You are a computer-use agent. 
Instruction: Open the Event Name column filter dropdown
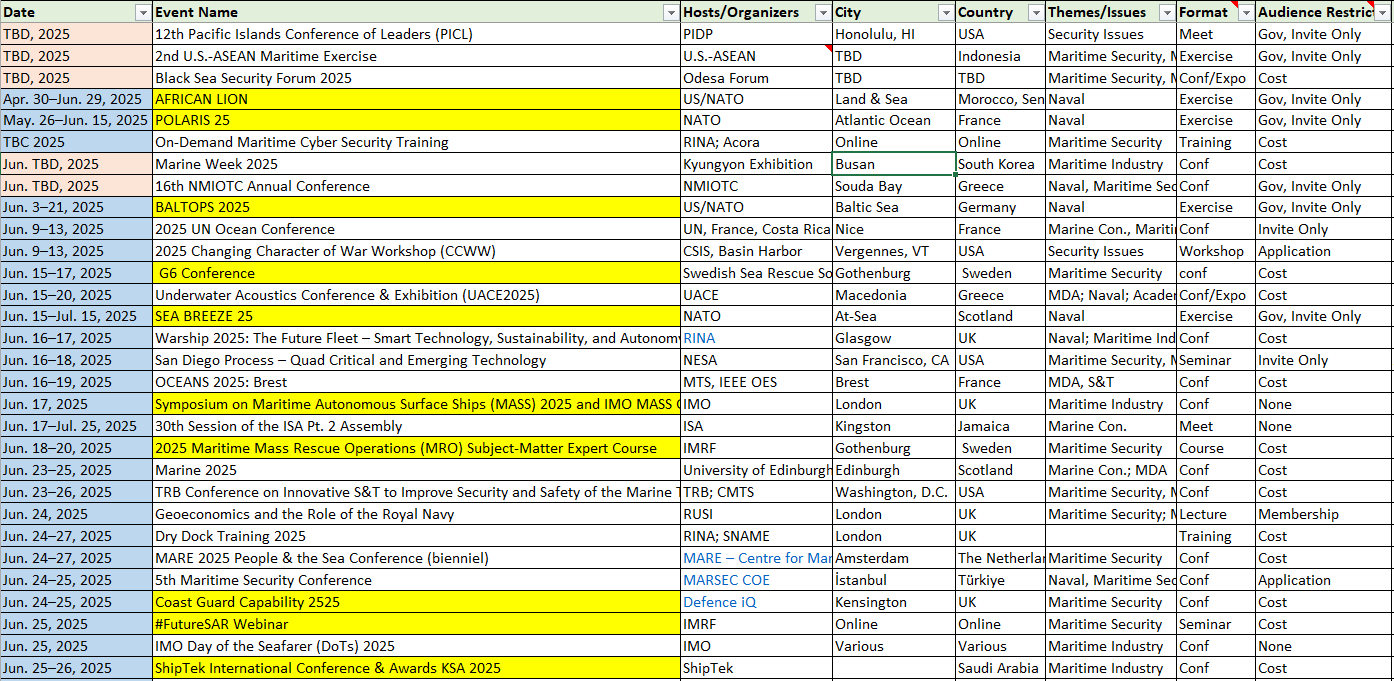point(670,12)
